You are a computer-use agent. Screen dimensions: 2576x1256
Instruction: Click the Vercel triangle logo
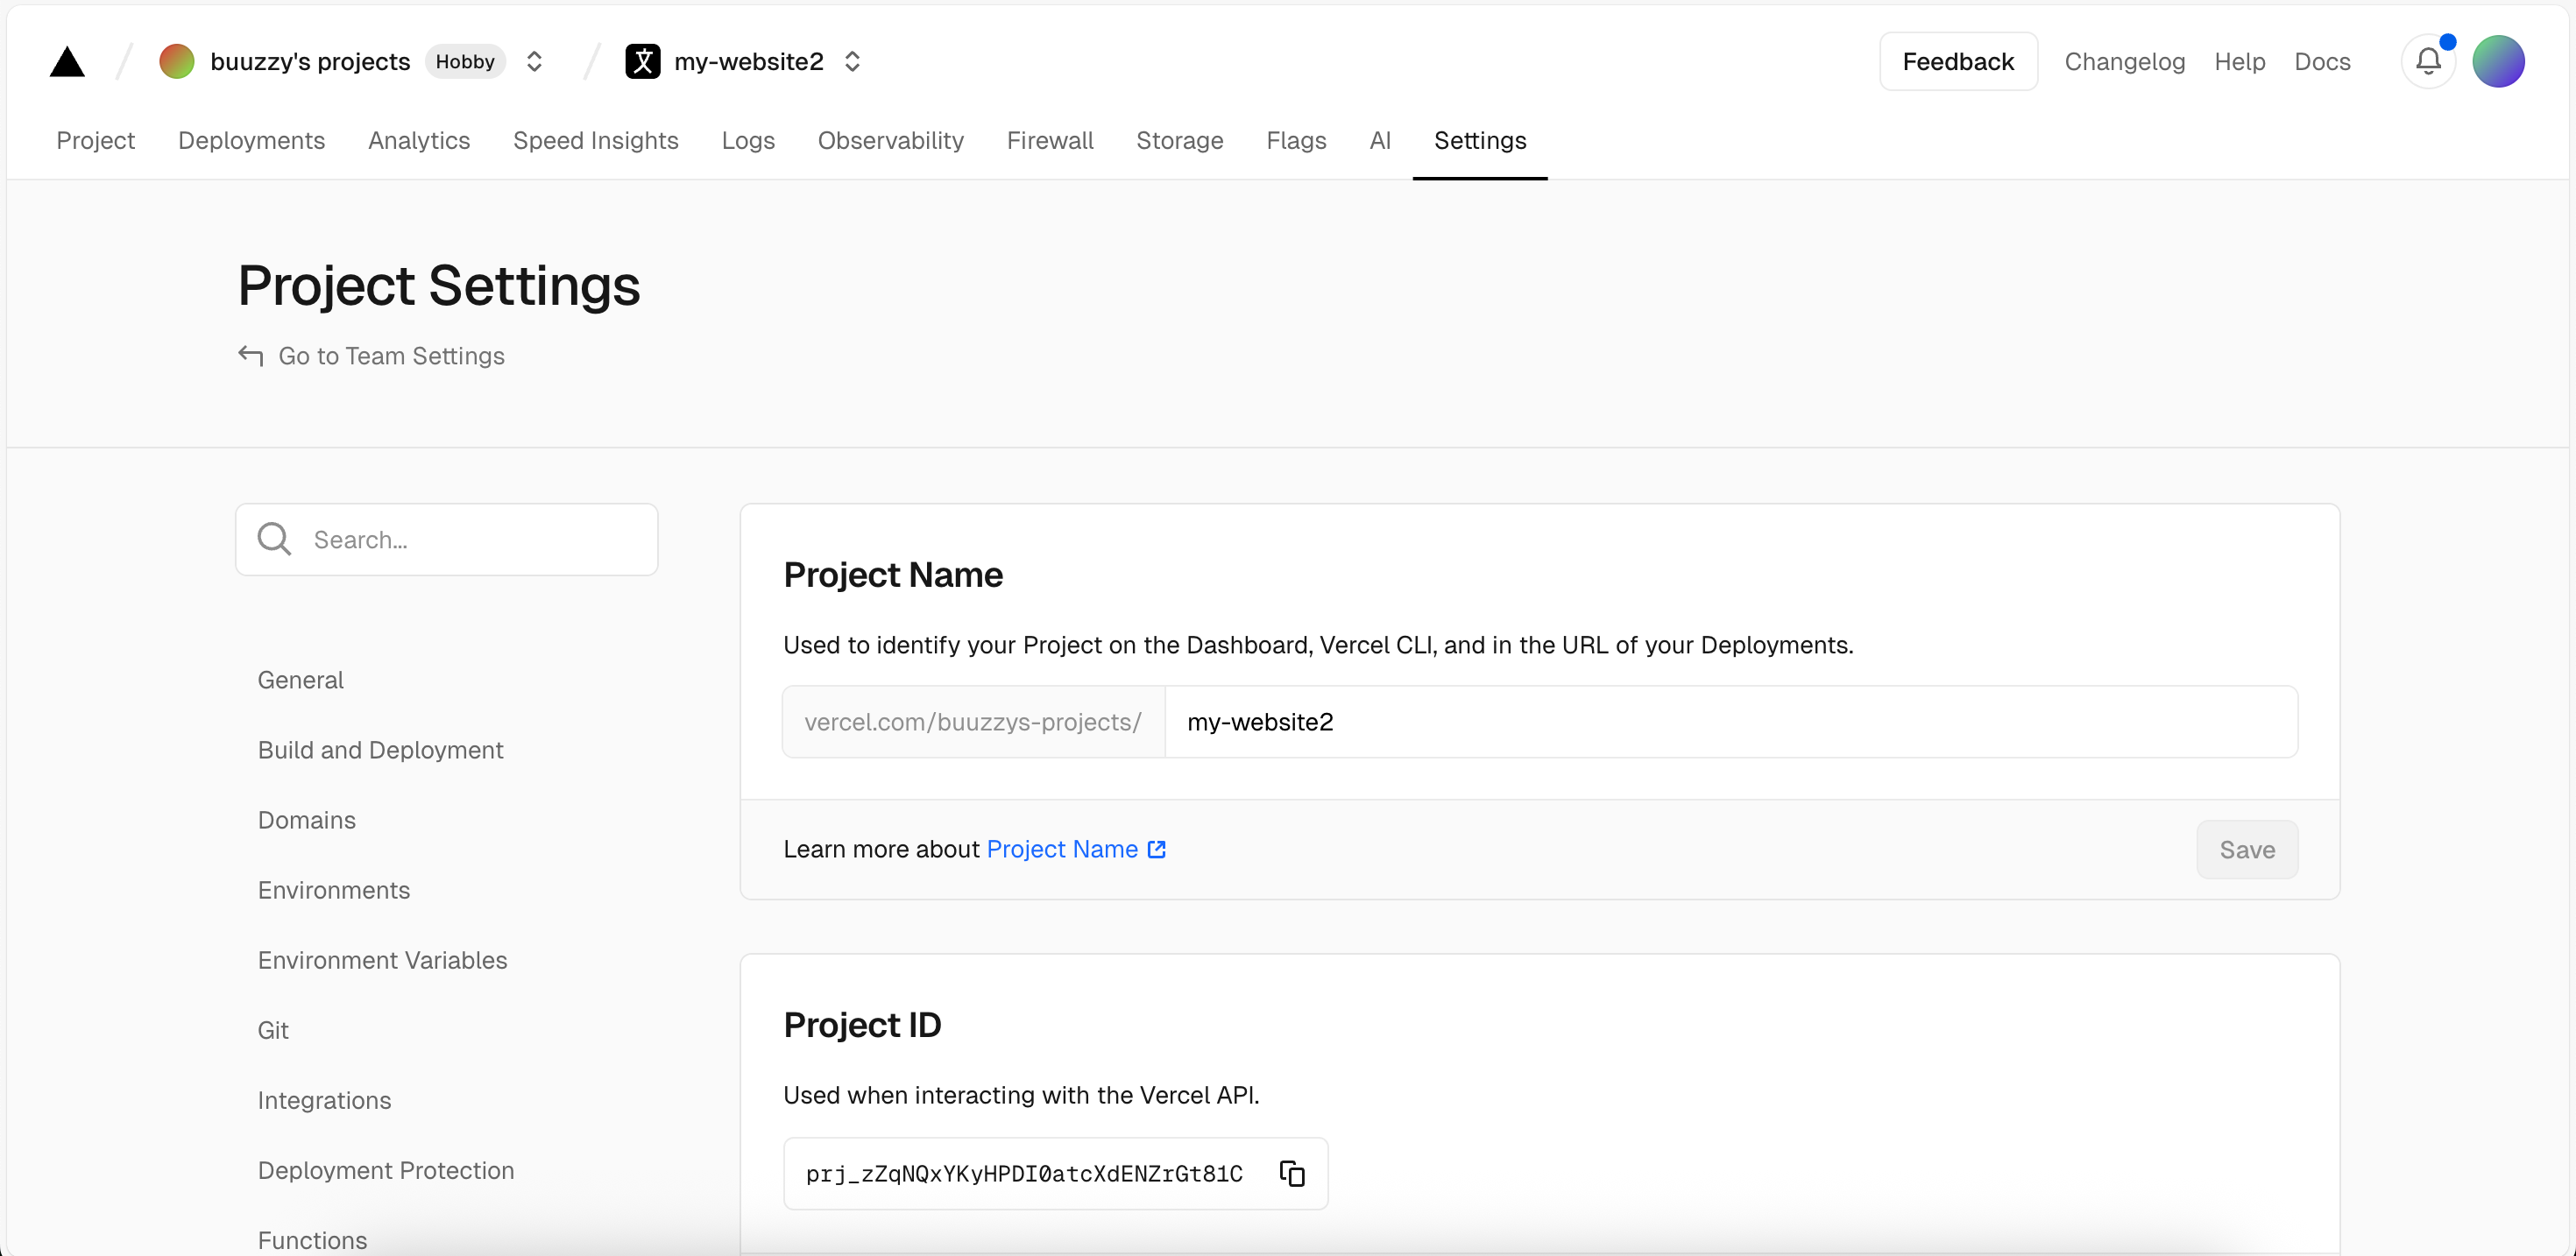67,62
